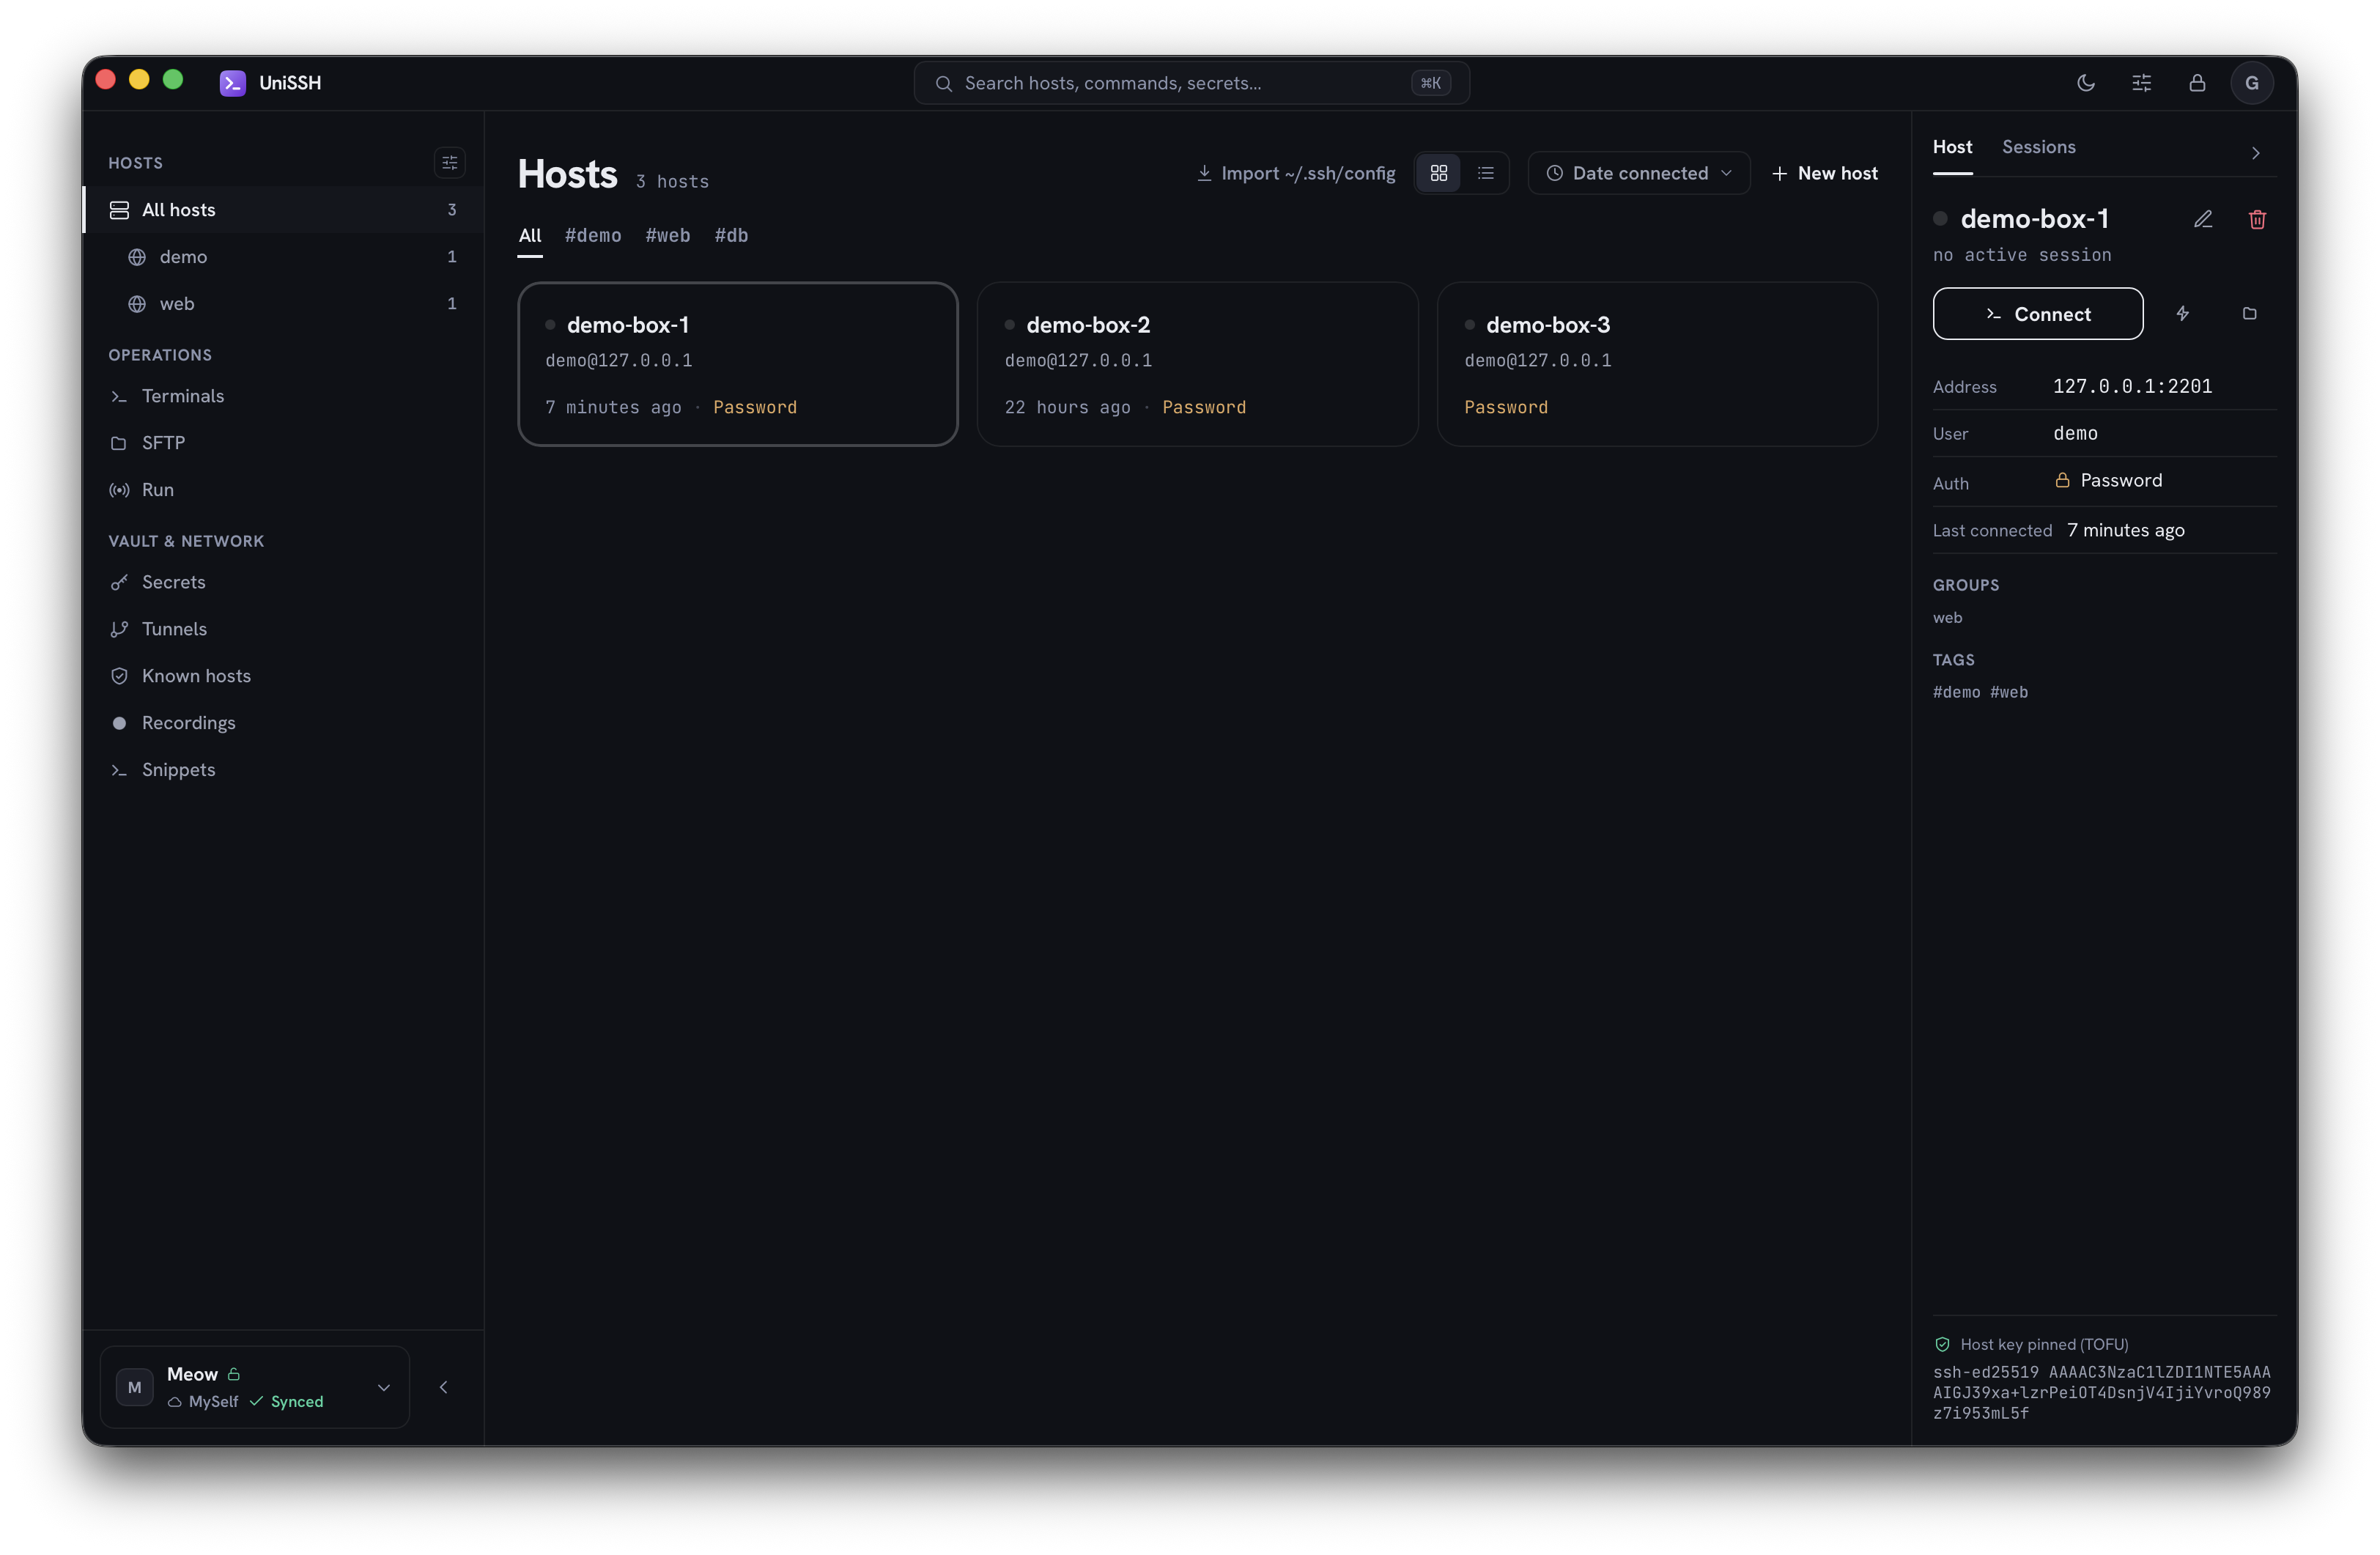Create a New host

click(1825, 173)
